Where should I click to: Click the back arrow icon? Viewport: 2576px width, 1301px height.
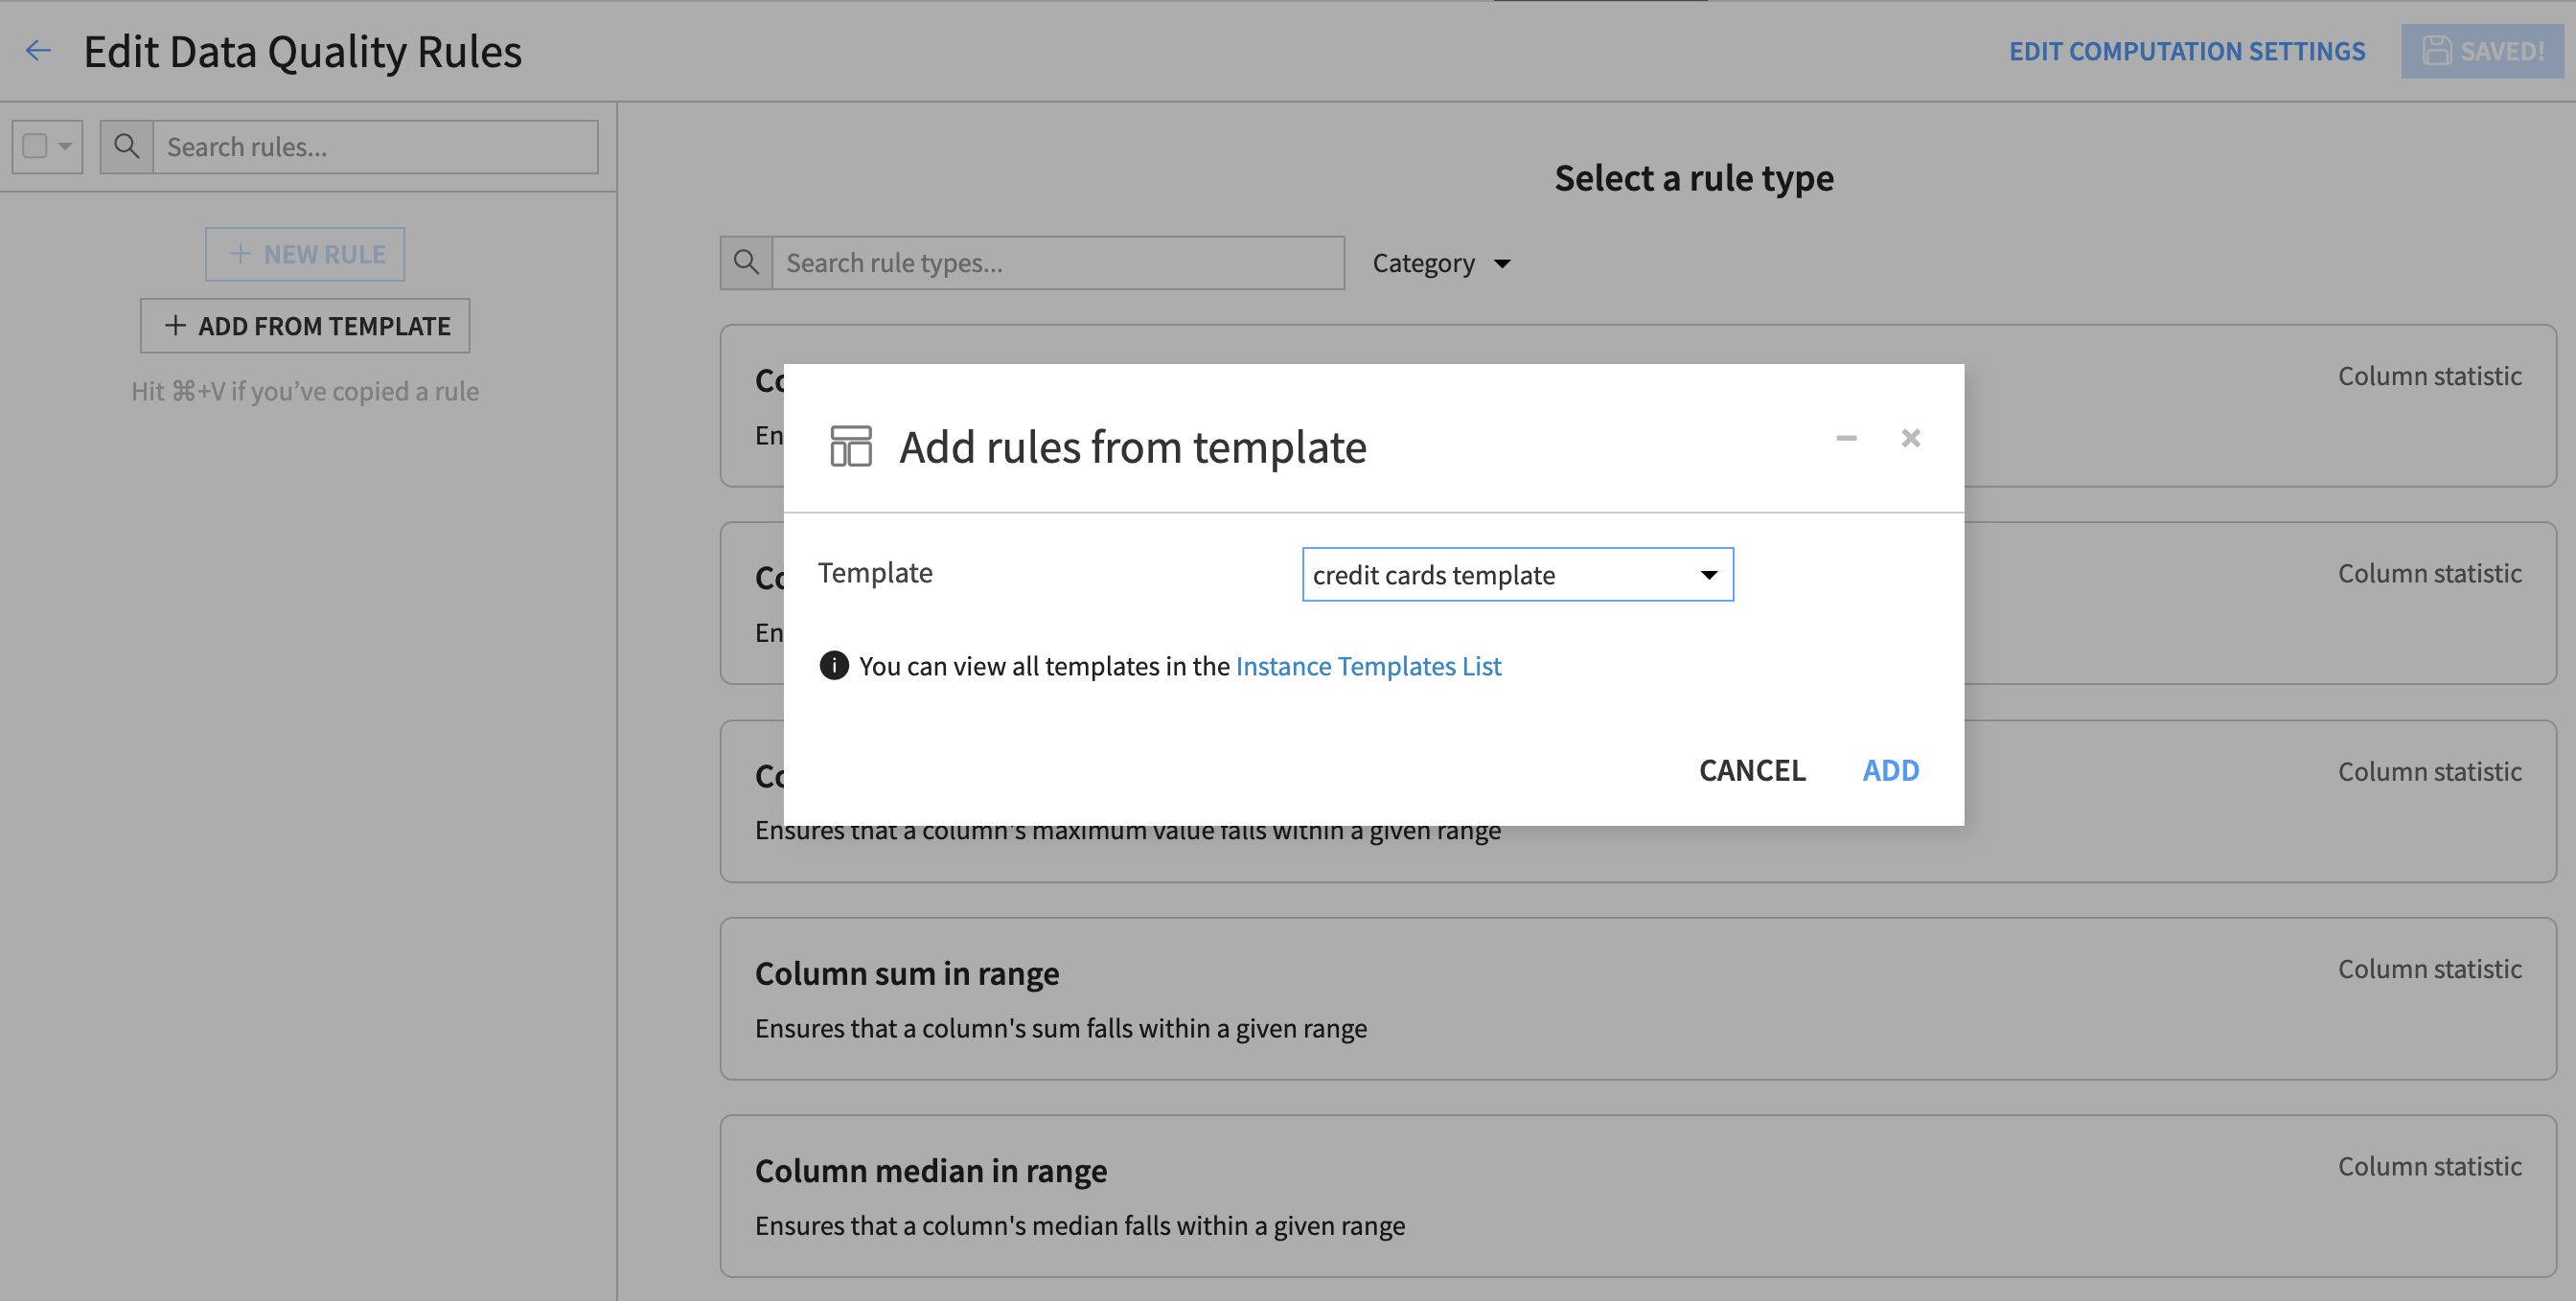[x=38, y=50]
